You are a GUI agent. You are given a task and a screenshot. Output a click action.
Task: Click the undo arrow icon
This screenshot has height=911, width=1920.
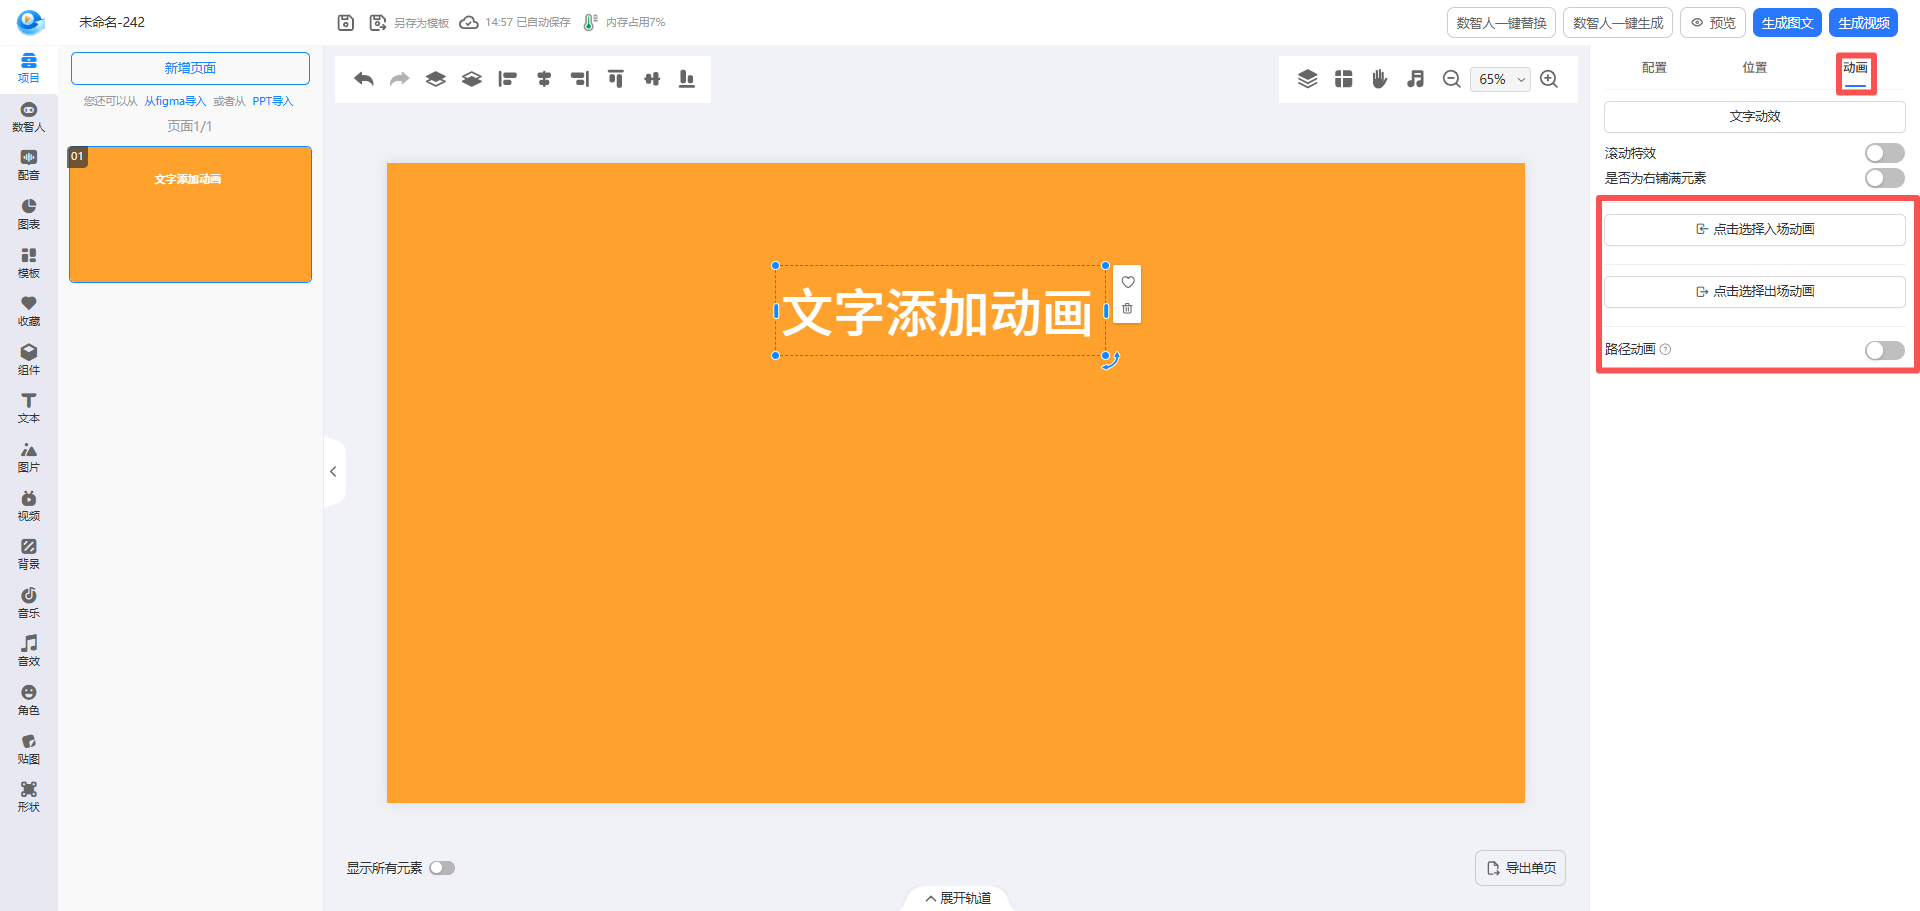(364, 79)
